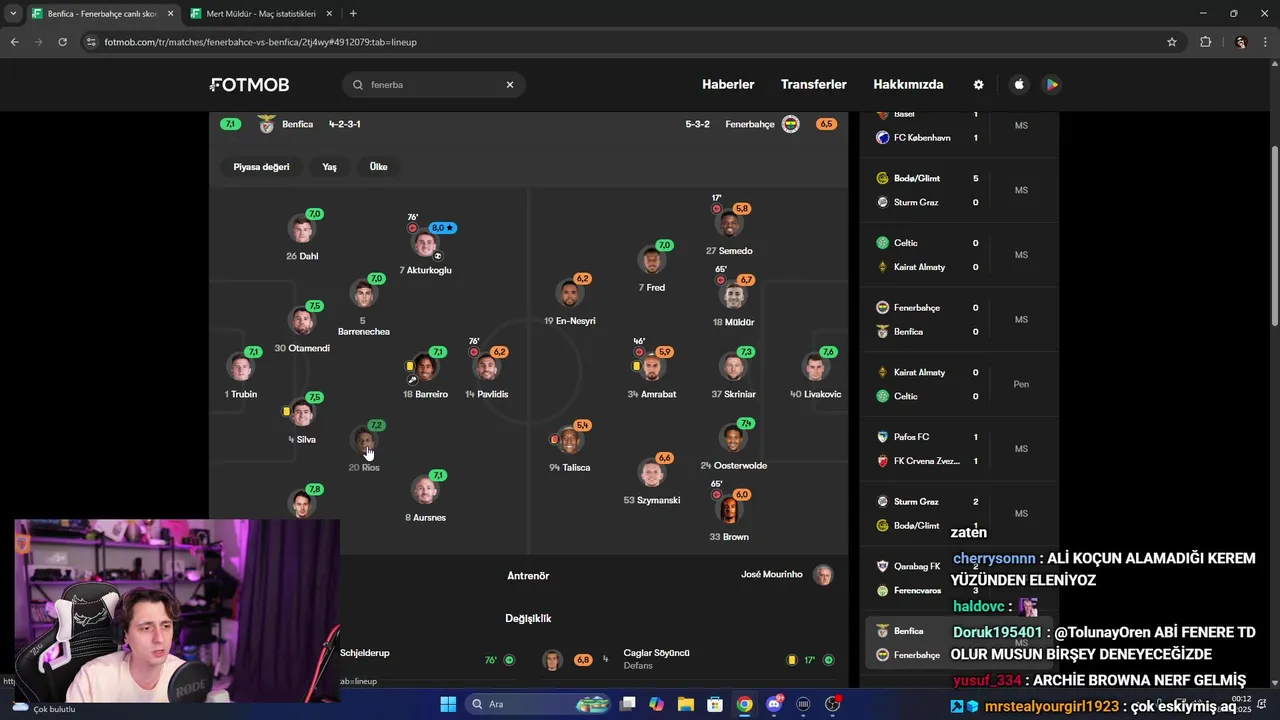
Task: Open the Bodø/Glimt vs Sturm Graz 5-0 match
Action: (x=959, y=190)
